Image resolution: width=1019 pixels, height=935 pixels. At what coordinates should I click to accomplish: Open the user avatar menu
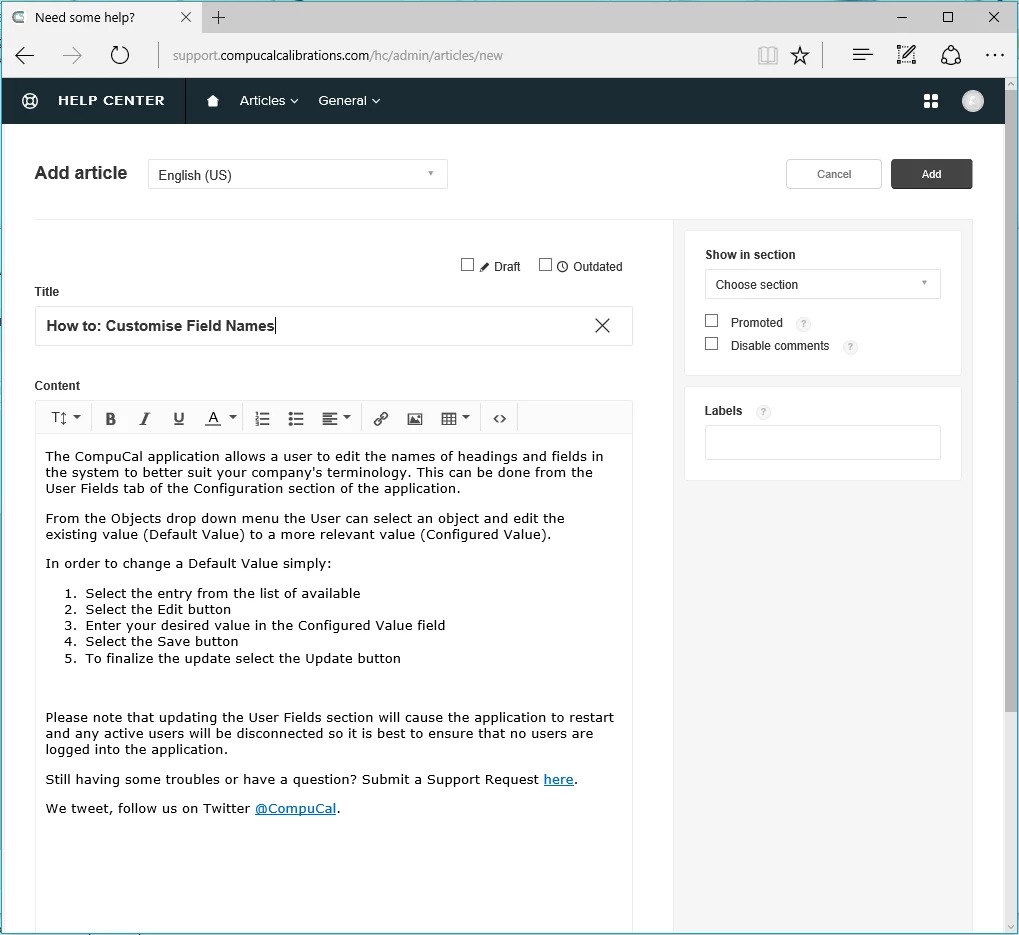click(x=972, y=101)
